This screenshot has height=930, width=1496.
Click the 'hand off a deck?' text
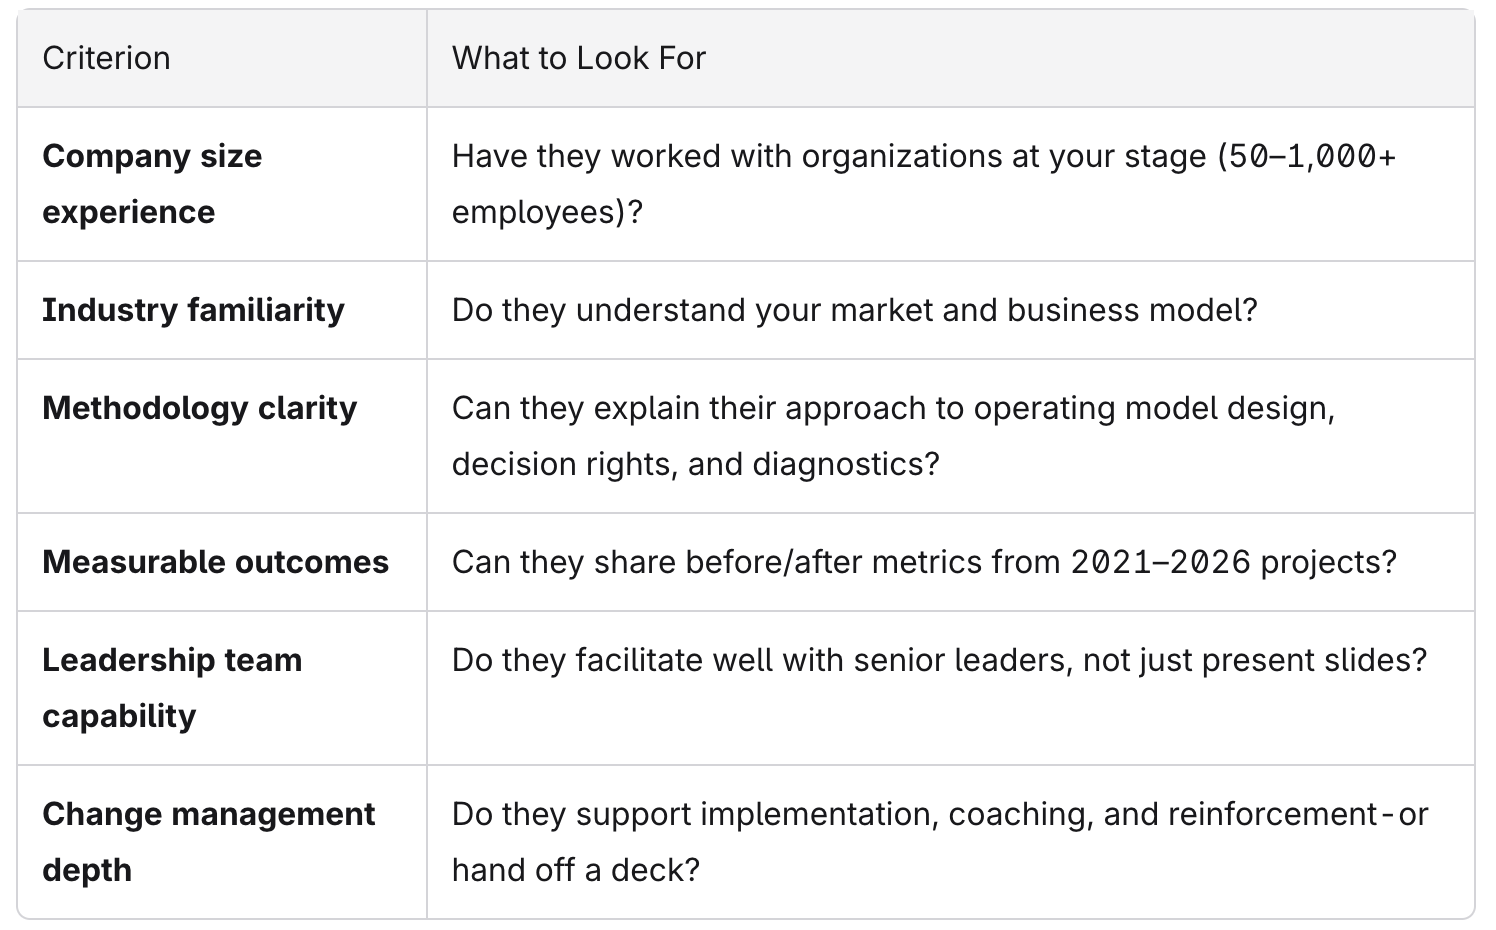pyautogui.click(x=576, y=870)
